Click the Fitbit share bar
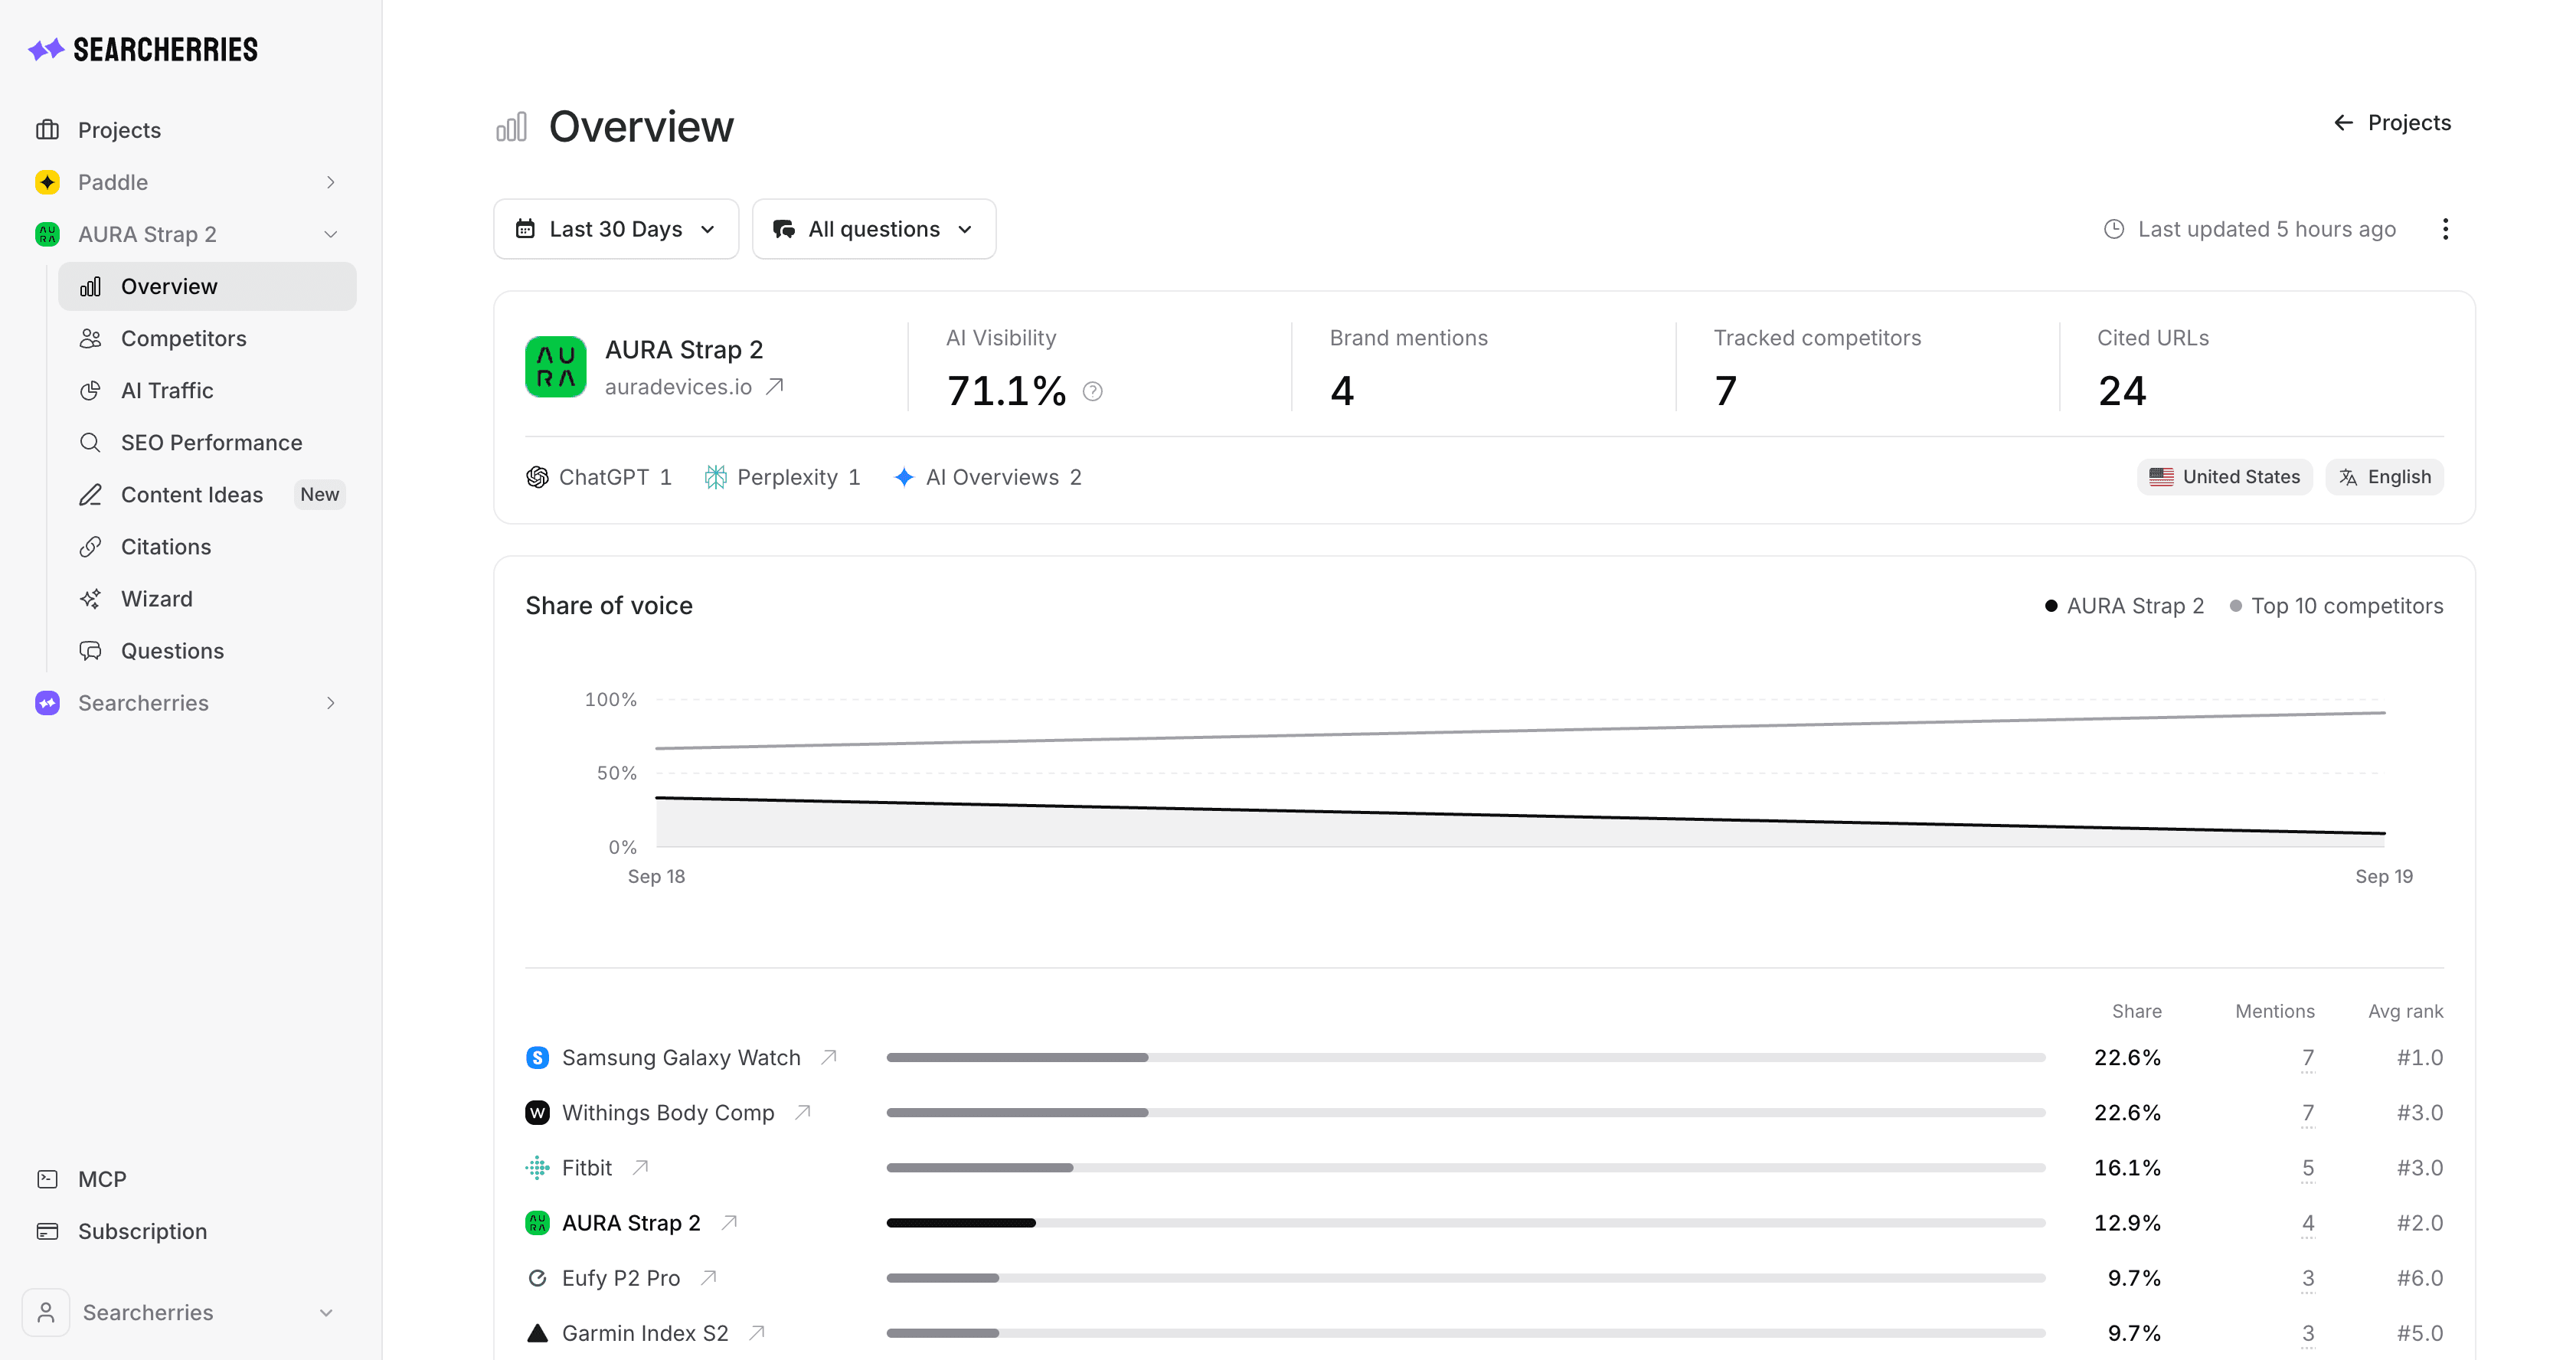 (1466, 1167)
